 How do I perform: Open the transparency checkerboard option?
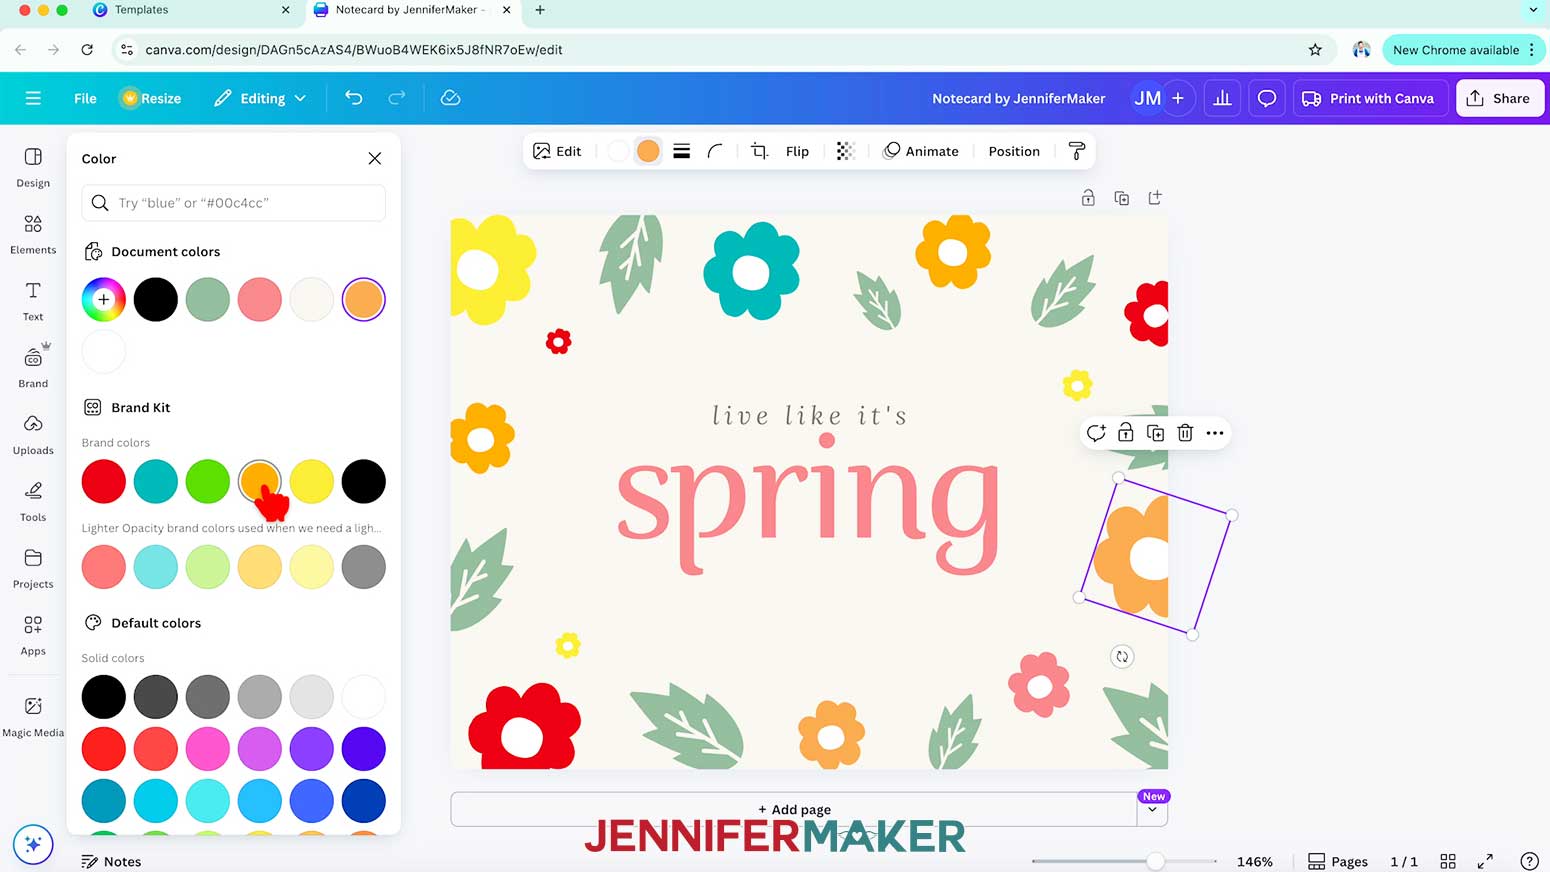(845, 151)
